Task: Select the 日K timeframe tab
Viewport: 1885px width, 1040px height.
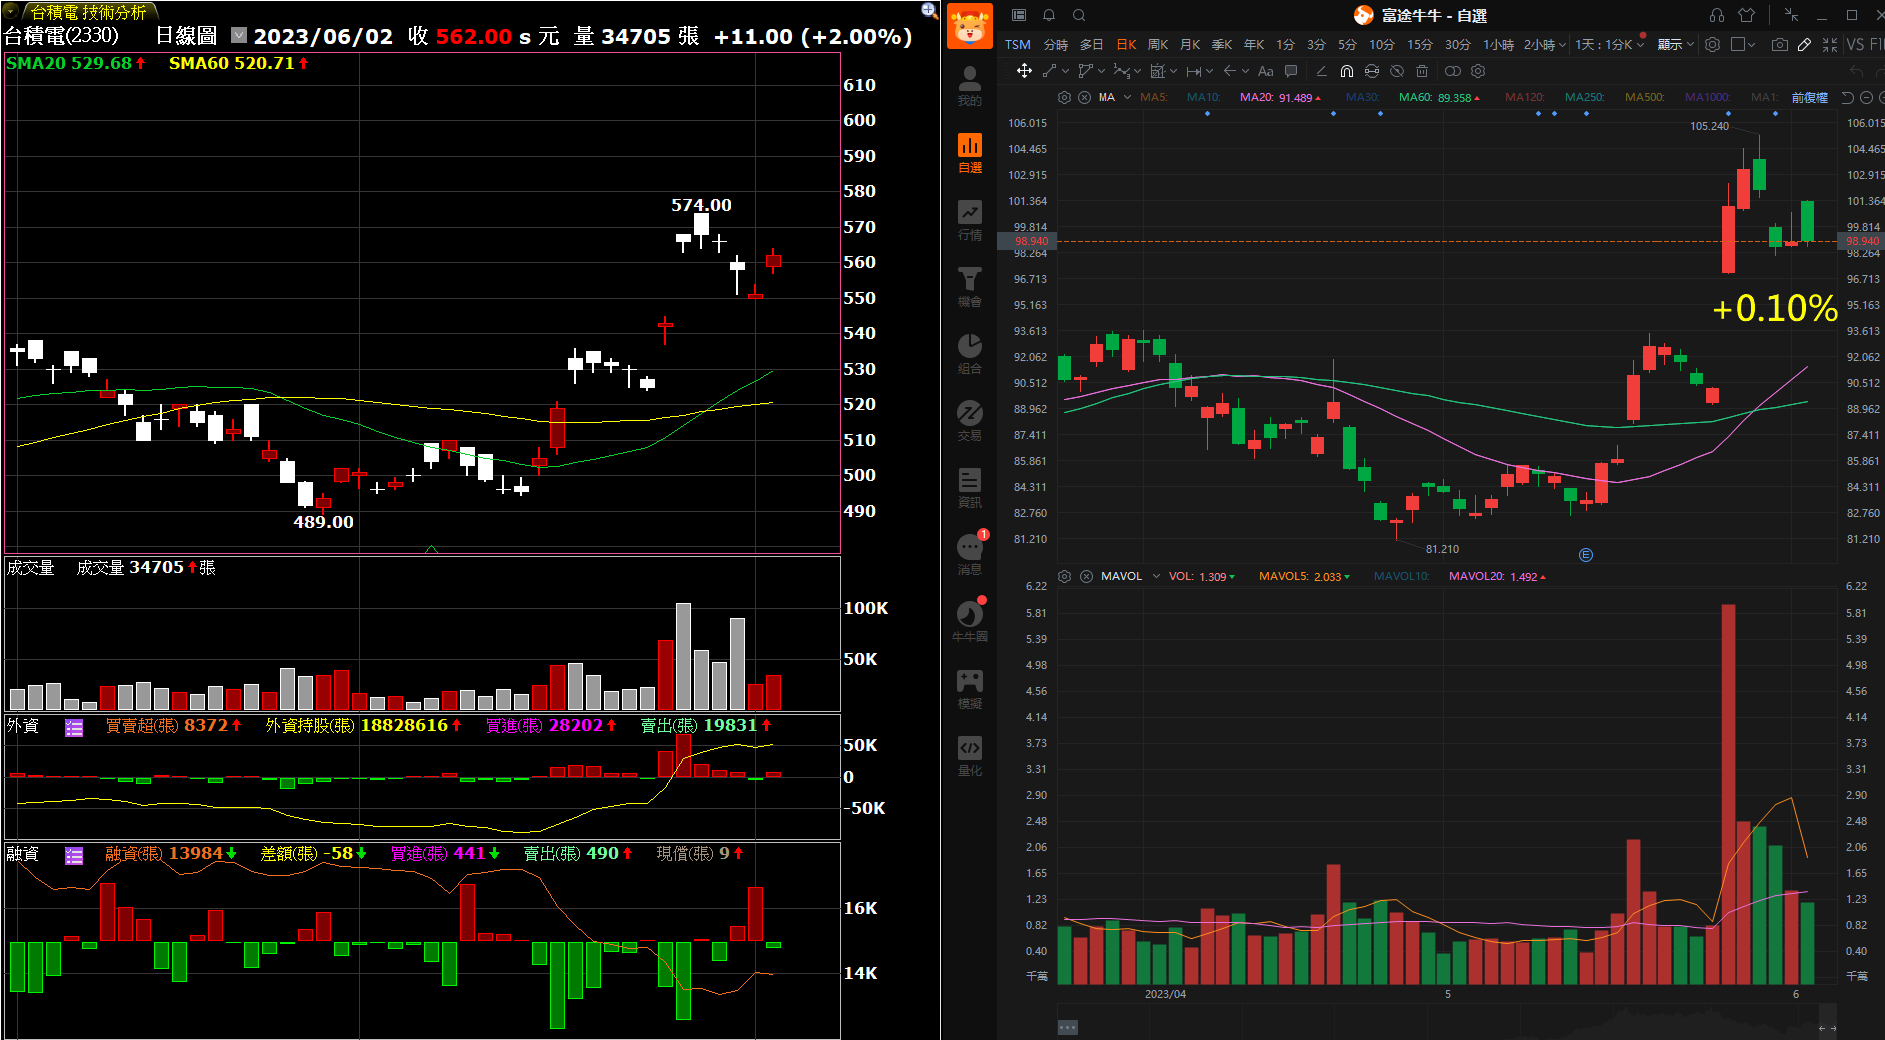Action: coord(1126,44)
